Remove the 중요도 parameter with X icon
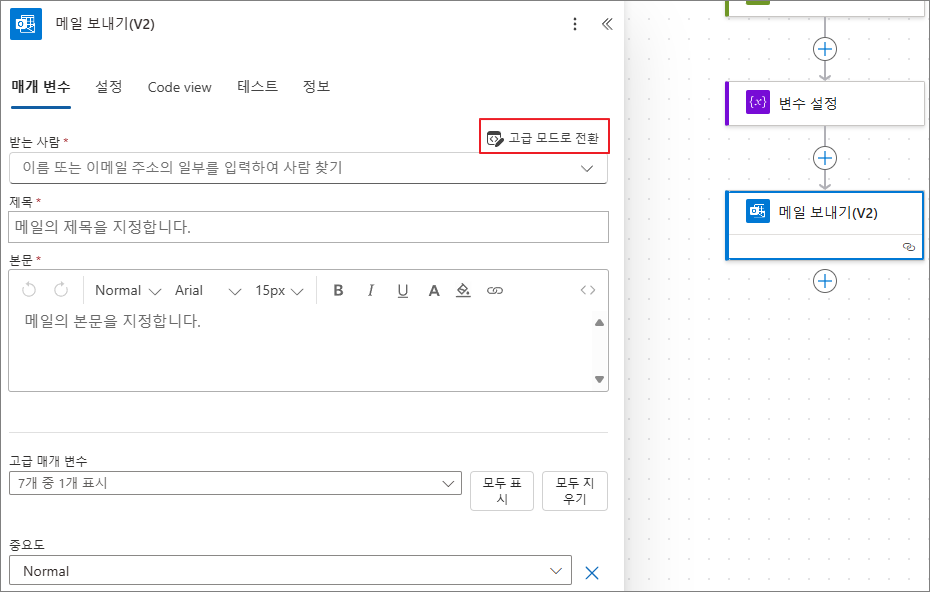Image resolution: width=930 pixels, height=592 pixels. (x=592, y=572)
